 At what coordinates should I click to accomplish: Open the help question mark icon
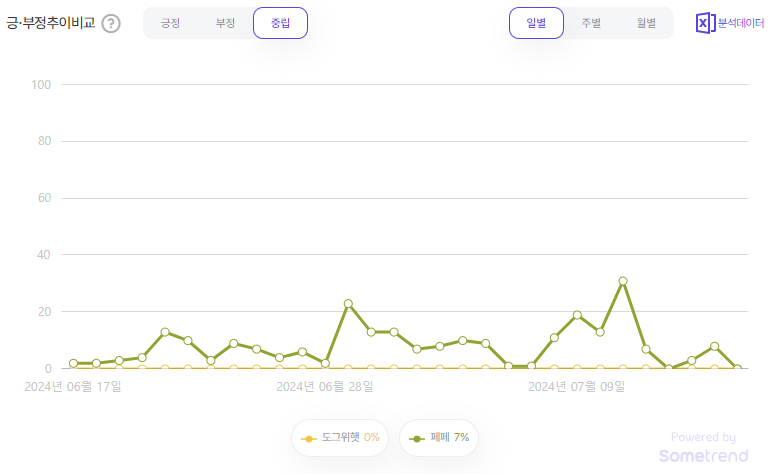coord(111,23)
